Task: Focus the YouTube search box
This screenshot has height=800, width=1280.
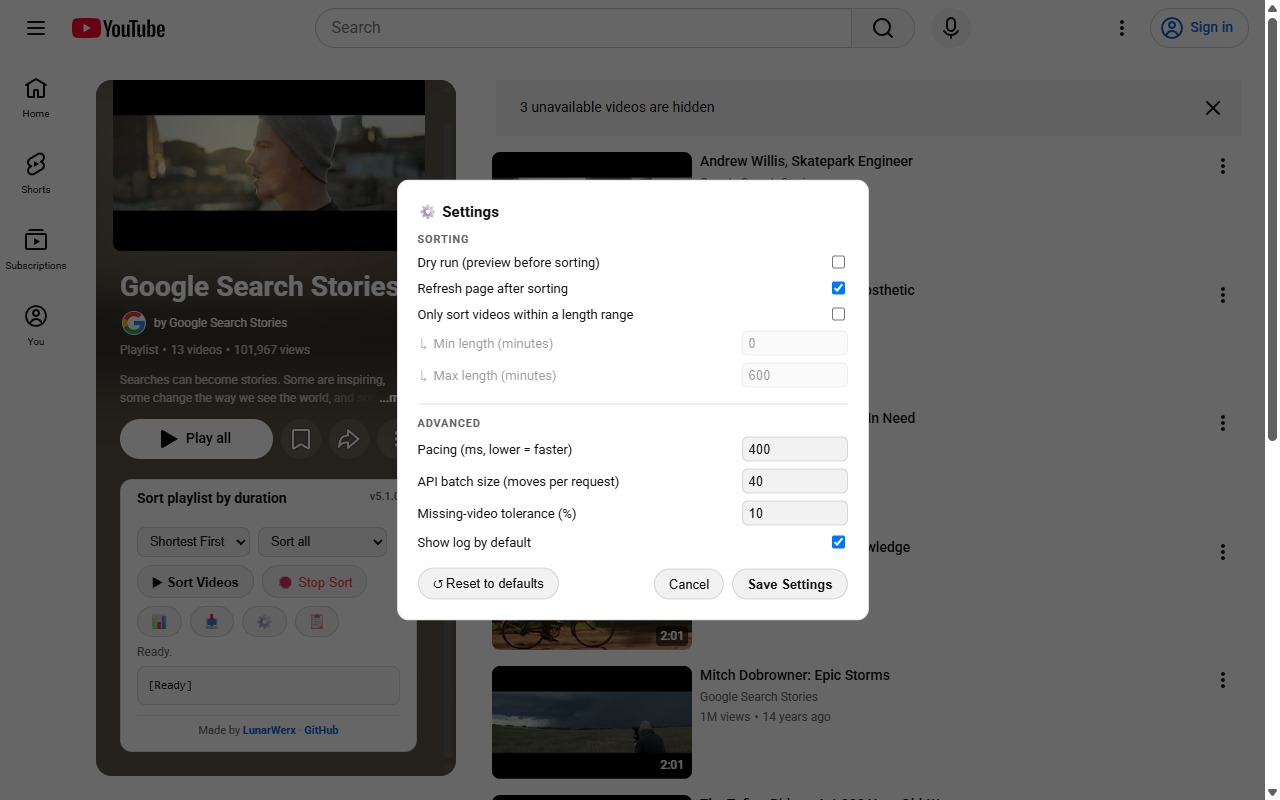Action: point(583,28)
